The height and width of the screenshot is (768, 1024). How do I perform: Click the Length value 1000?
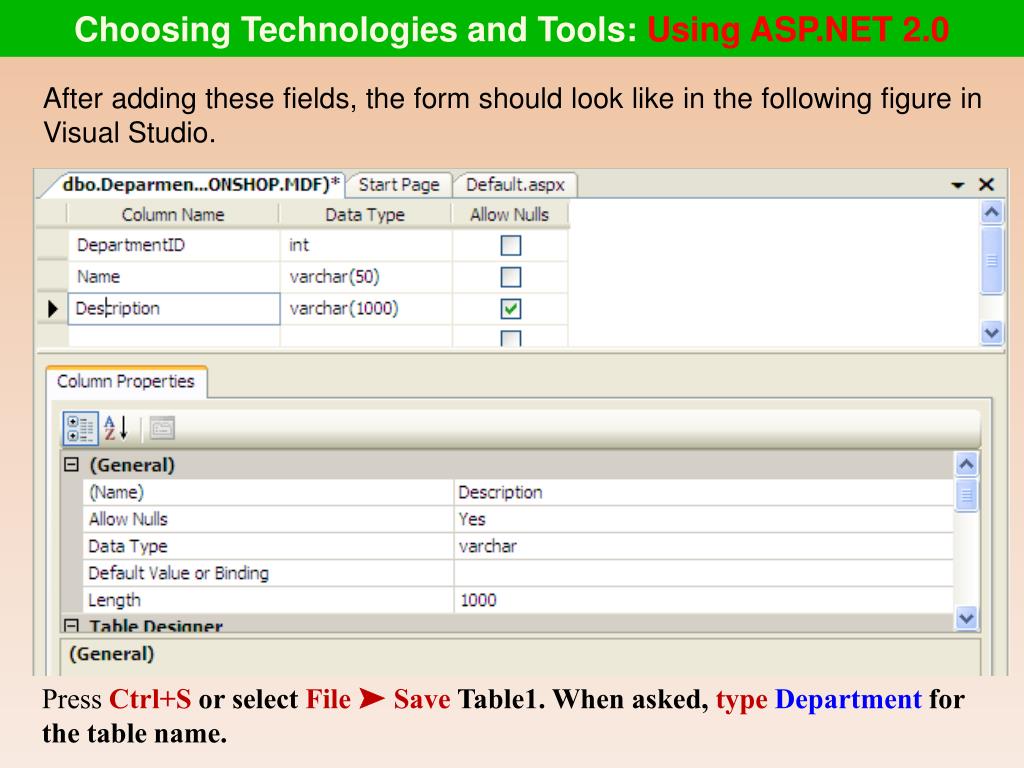point(703,600)
